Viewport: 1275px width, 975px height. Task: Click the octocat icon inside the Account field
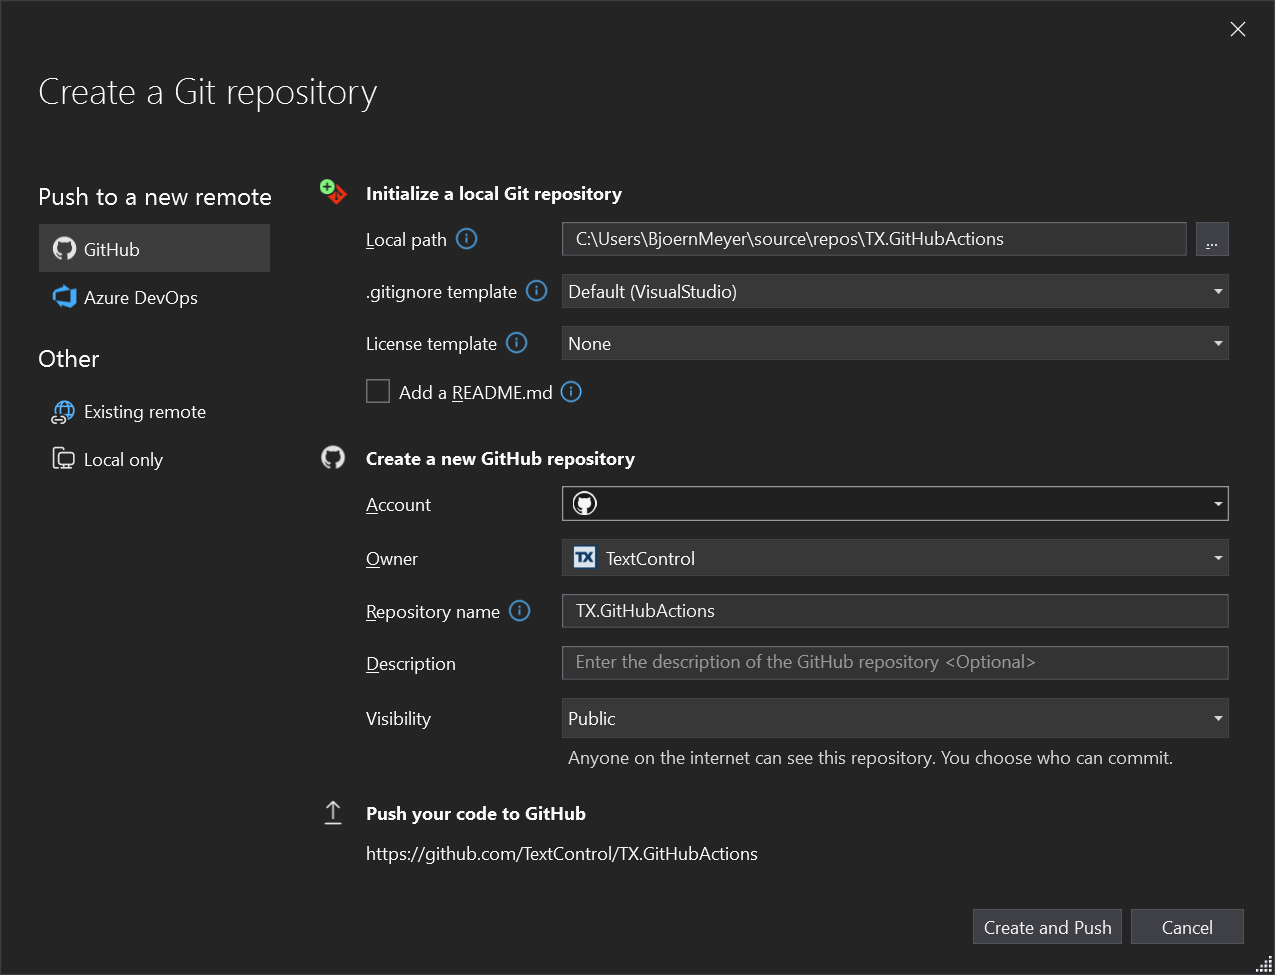(x=584, y=503)
